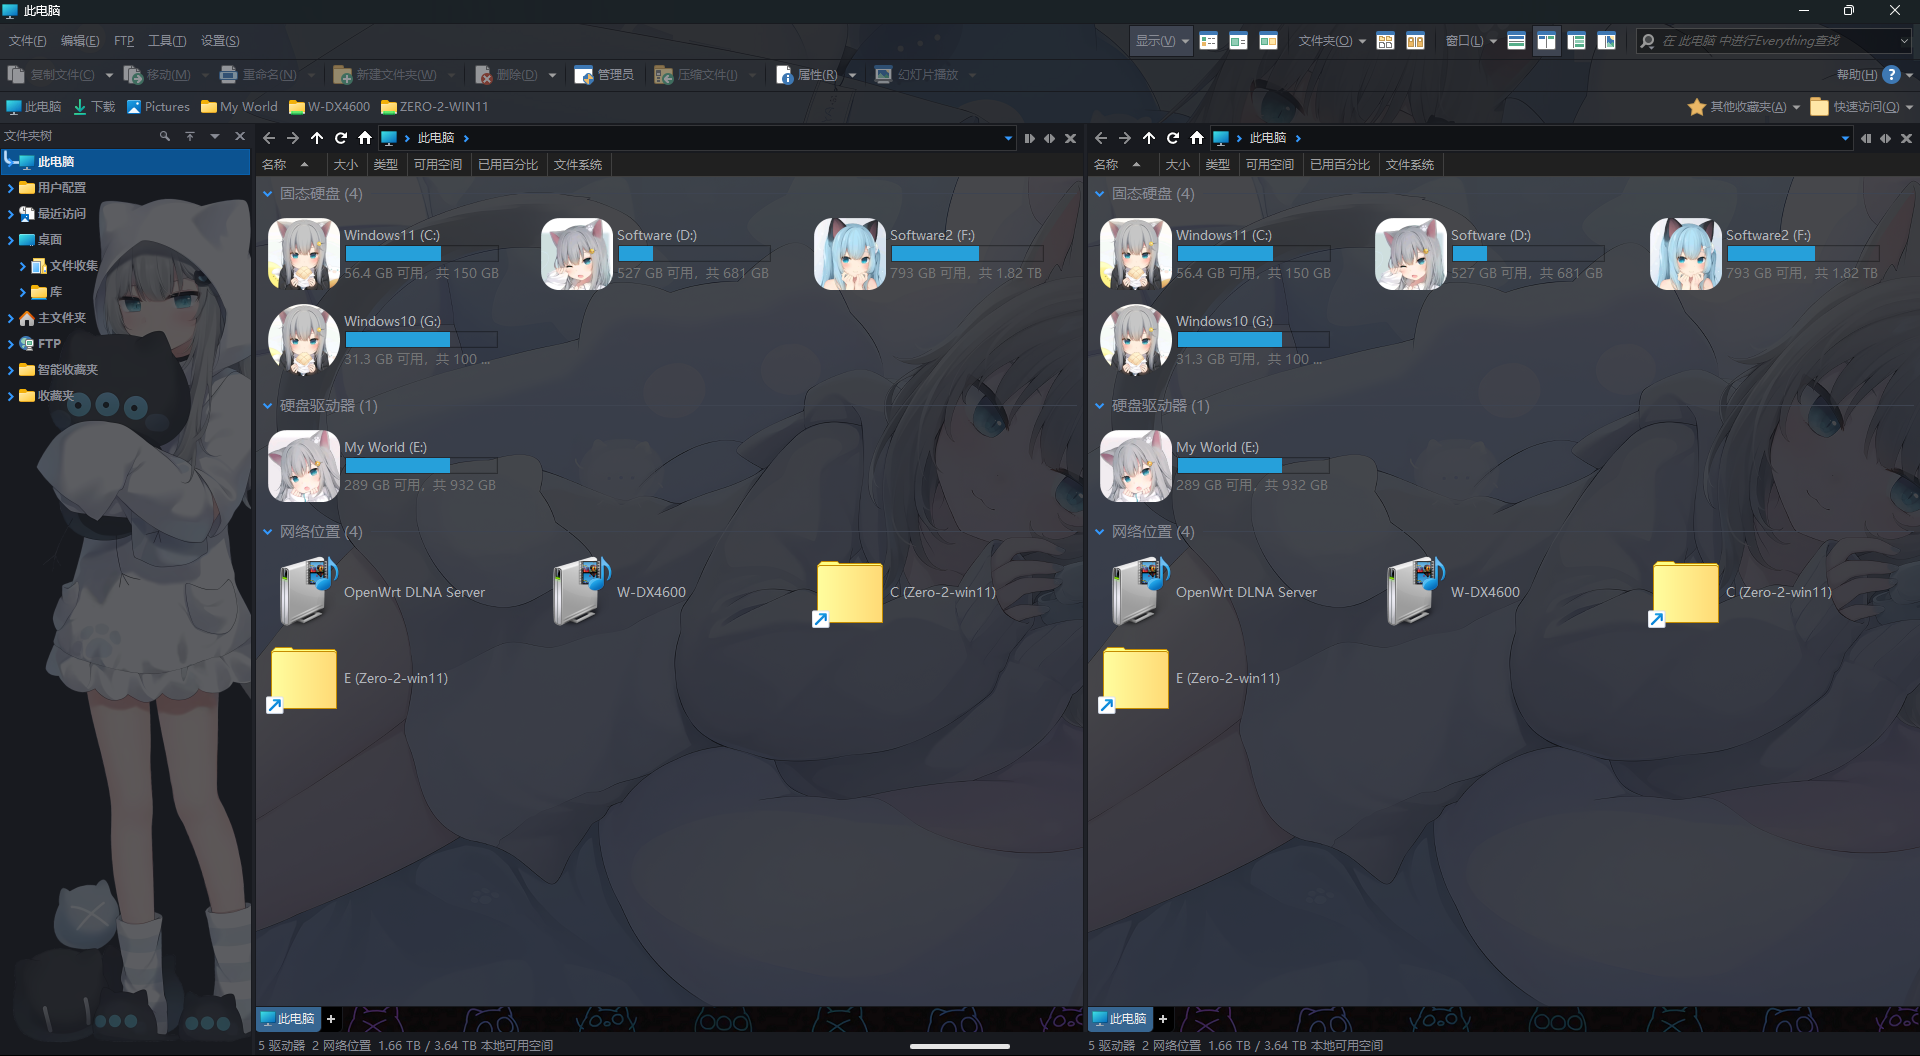Image resolution: width=1920 pixels, height=1056 pixels.
Task: Click the folder tree search magnifier icon
Action: click(x=165, y=136)
